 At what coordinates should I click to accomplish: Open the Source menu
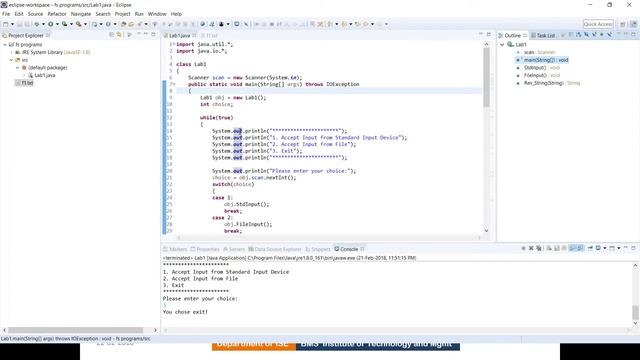click(x=35, y=14)
